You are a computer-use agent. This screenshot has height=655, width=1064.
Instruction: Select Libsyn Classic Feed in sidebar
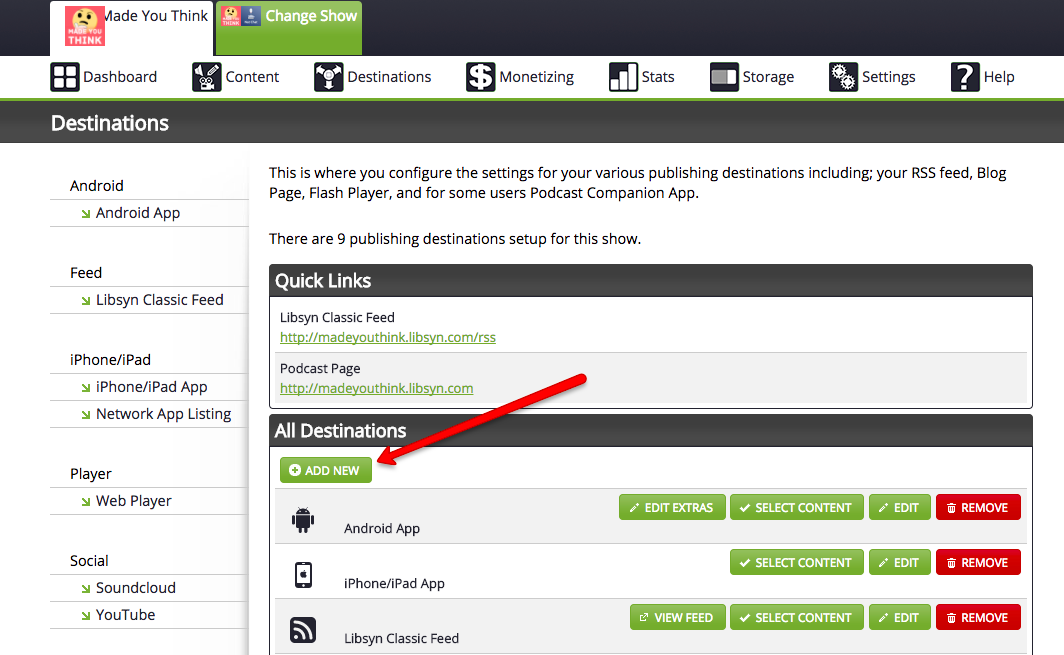coord(159,300)
